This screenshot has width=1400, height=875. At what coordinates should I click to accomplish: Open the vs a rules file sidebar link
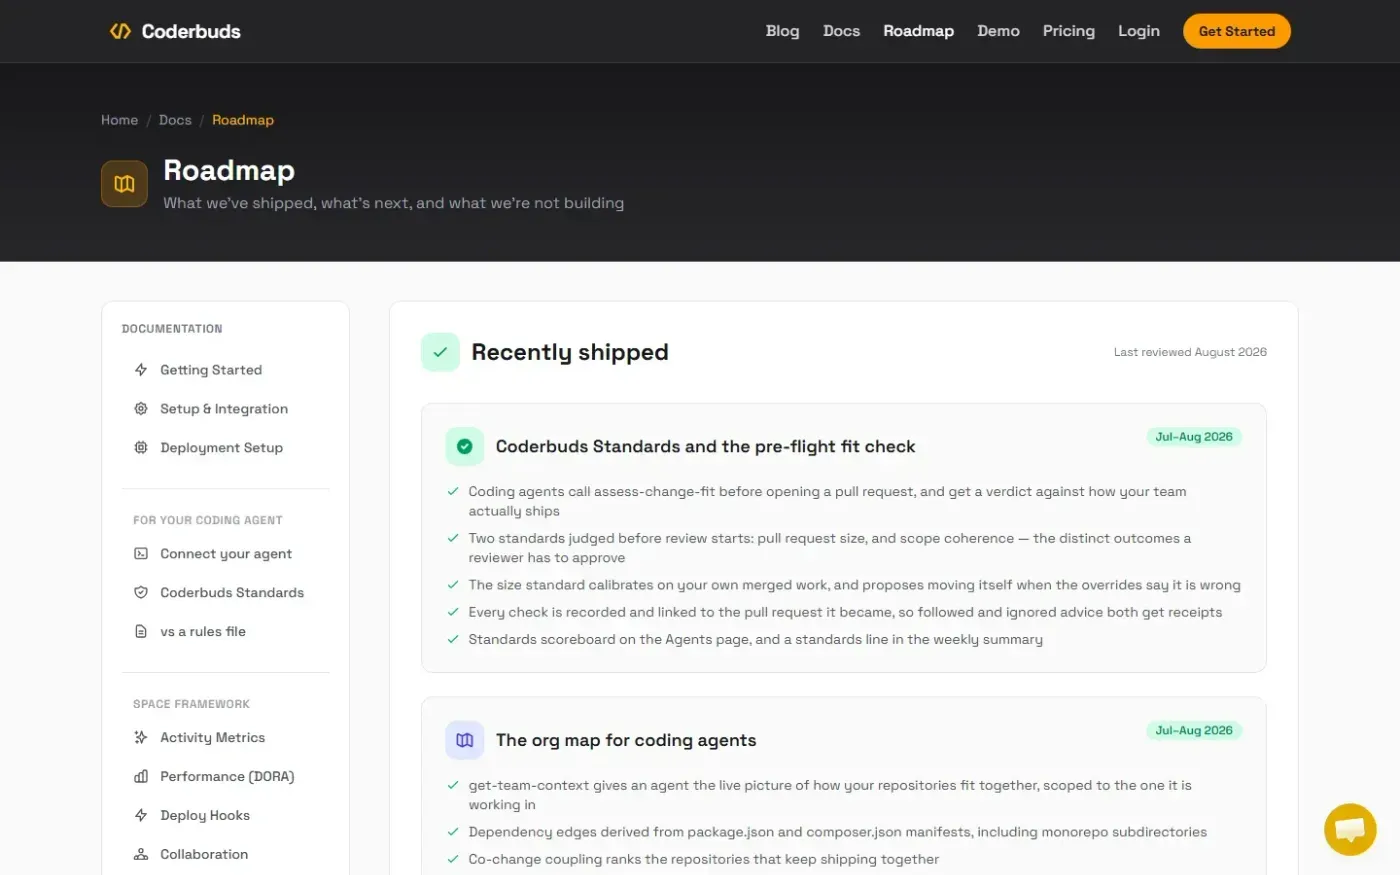coord(203,632)
